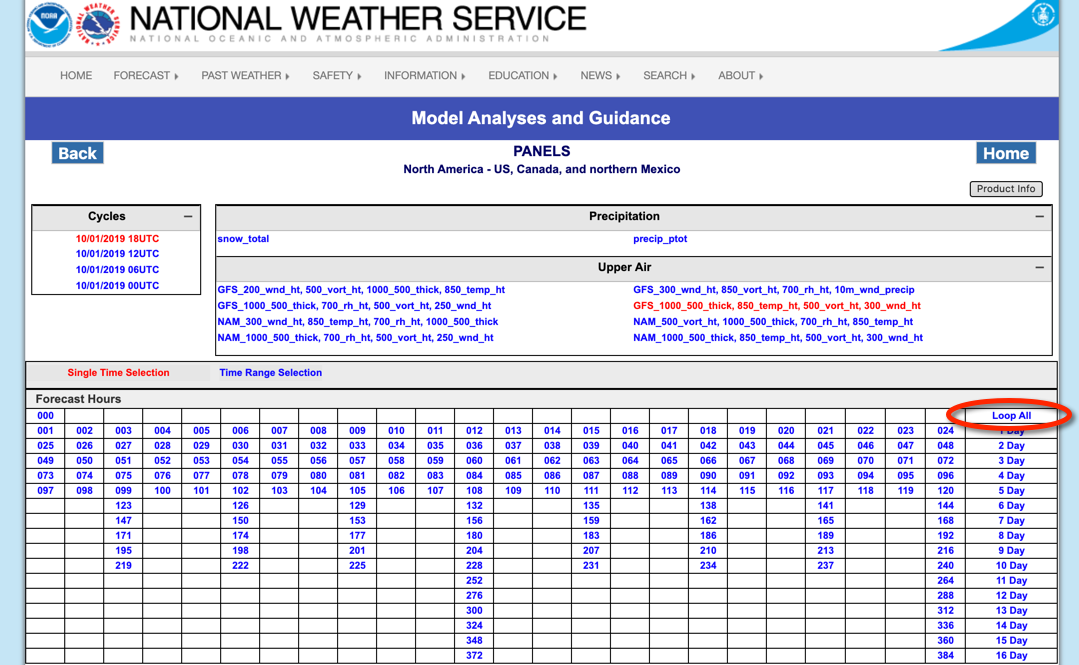Viewport: 1079px width, 665px height.
Task: Select forecast hour 096
Action: [x=946, y=476]
